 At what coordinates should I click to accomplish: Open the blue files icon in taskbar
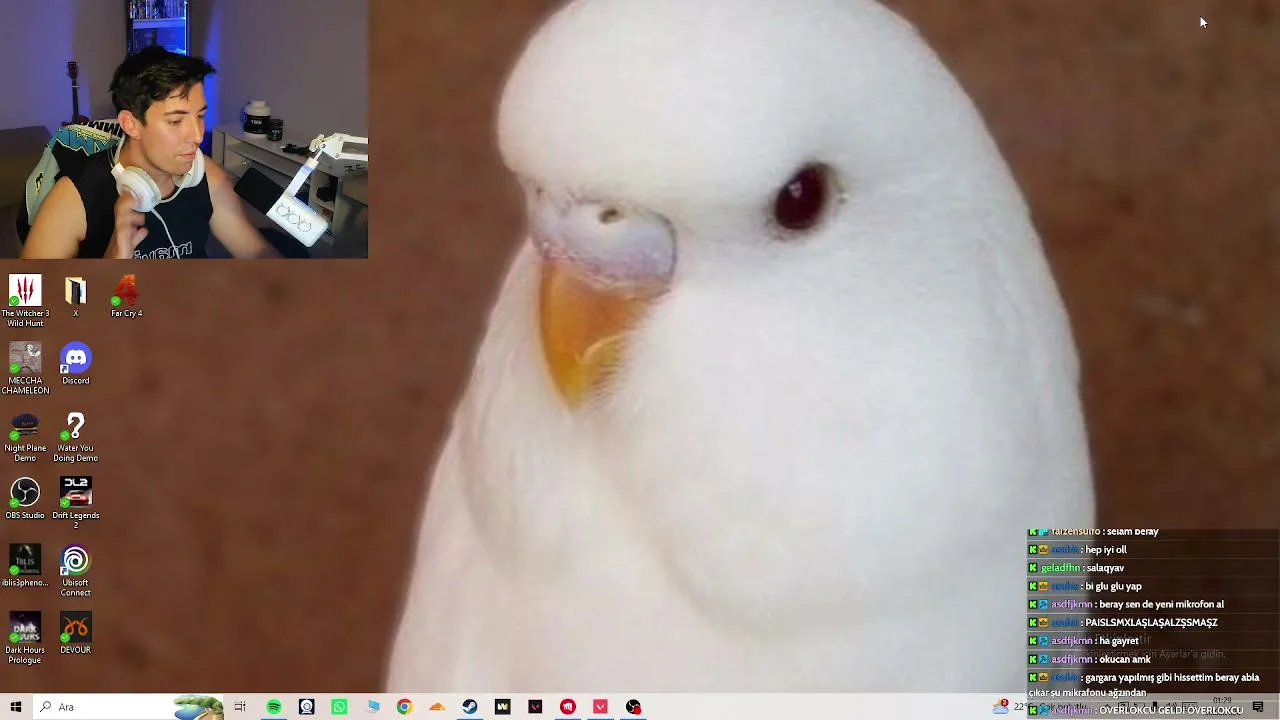pyautogui.click(x=372, y=707)
